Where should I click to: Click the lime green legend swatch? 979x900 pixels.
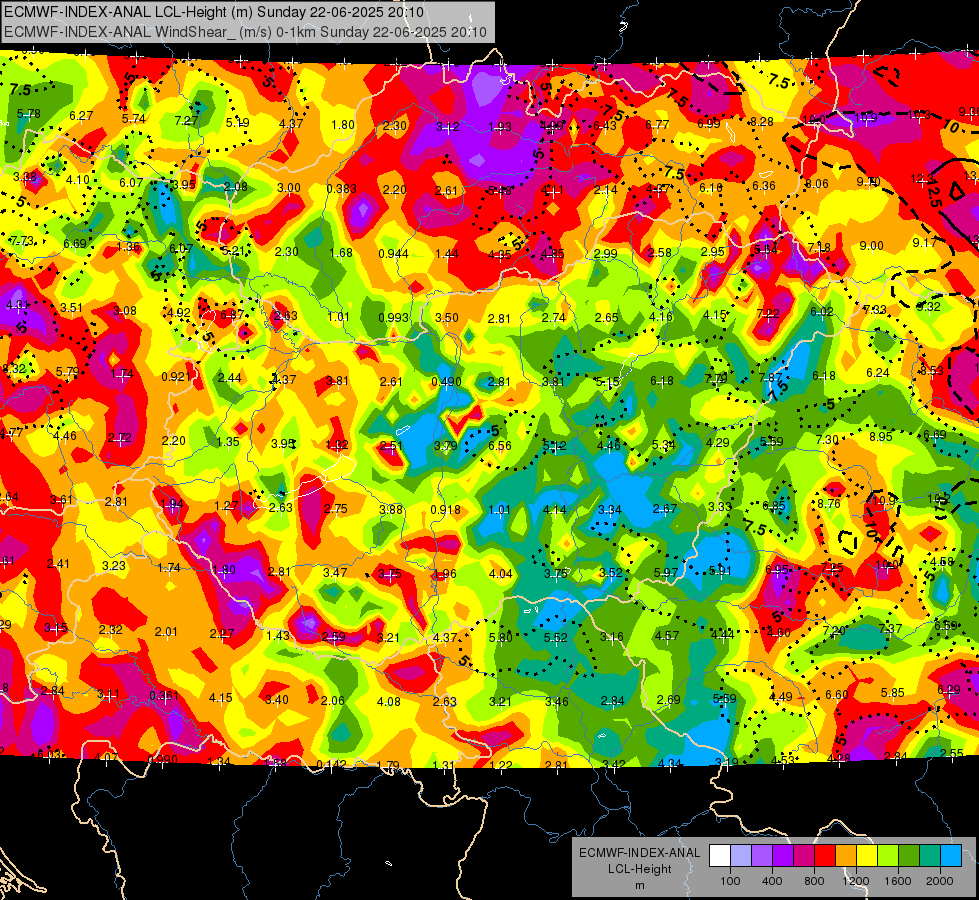tap(888, 855)
